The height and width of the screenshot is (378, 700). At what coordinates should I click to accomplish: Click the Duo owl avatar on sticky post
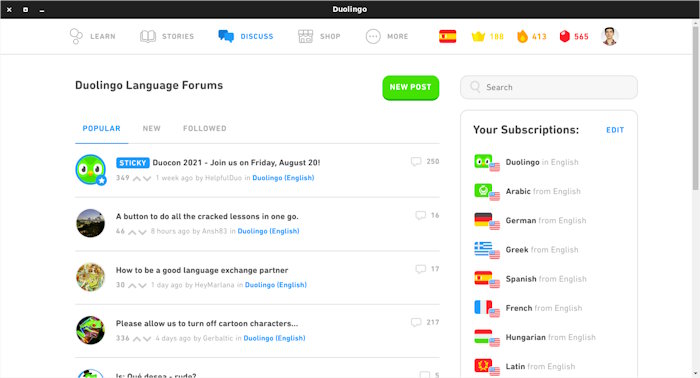click(x=91, y=170)
